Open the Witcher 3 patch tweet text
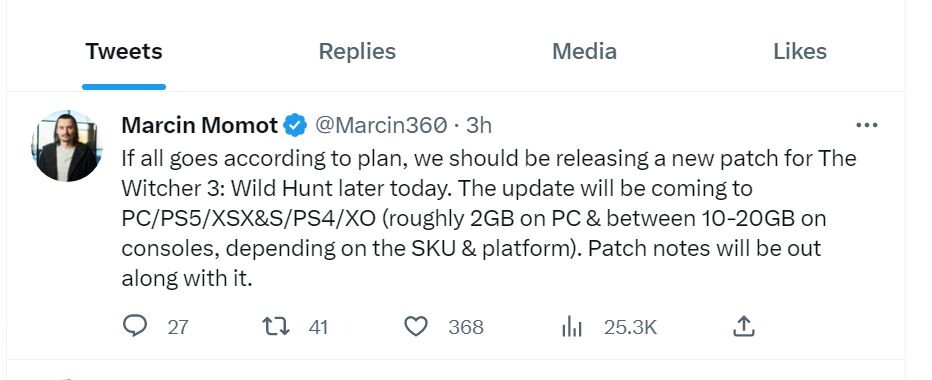The width and height of the screenshot is (932, 380). tap(489, 218)
